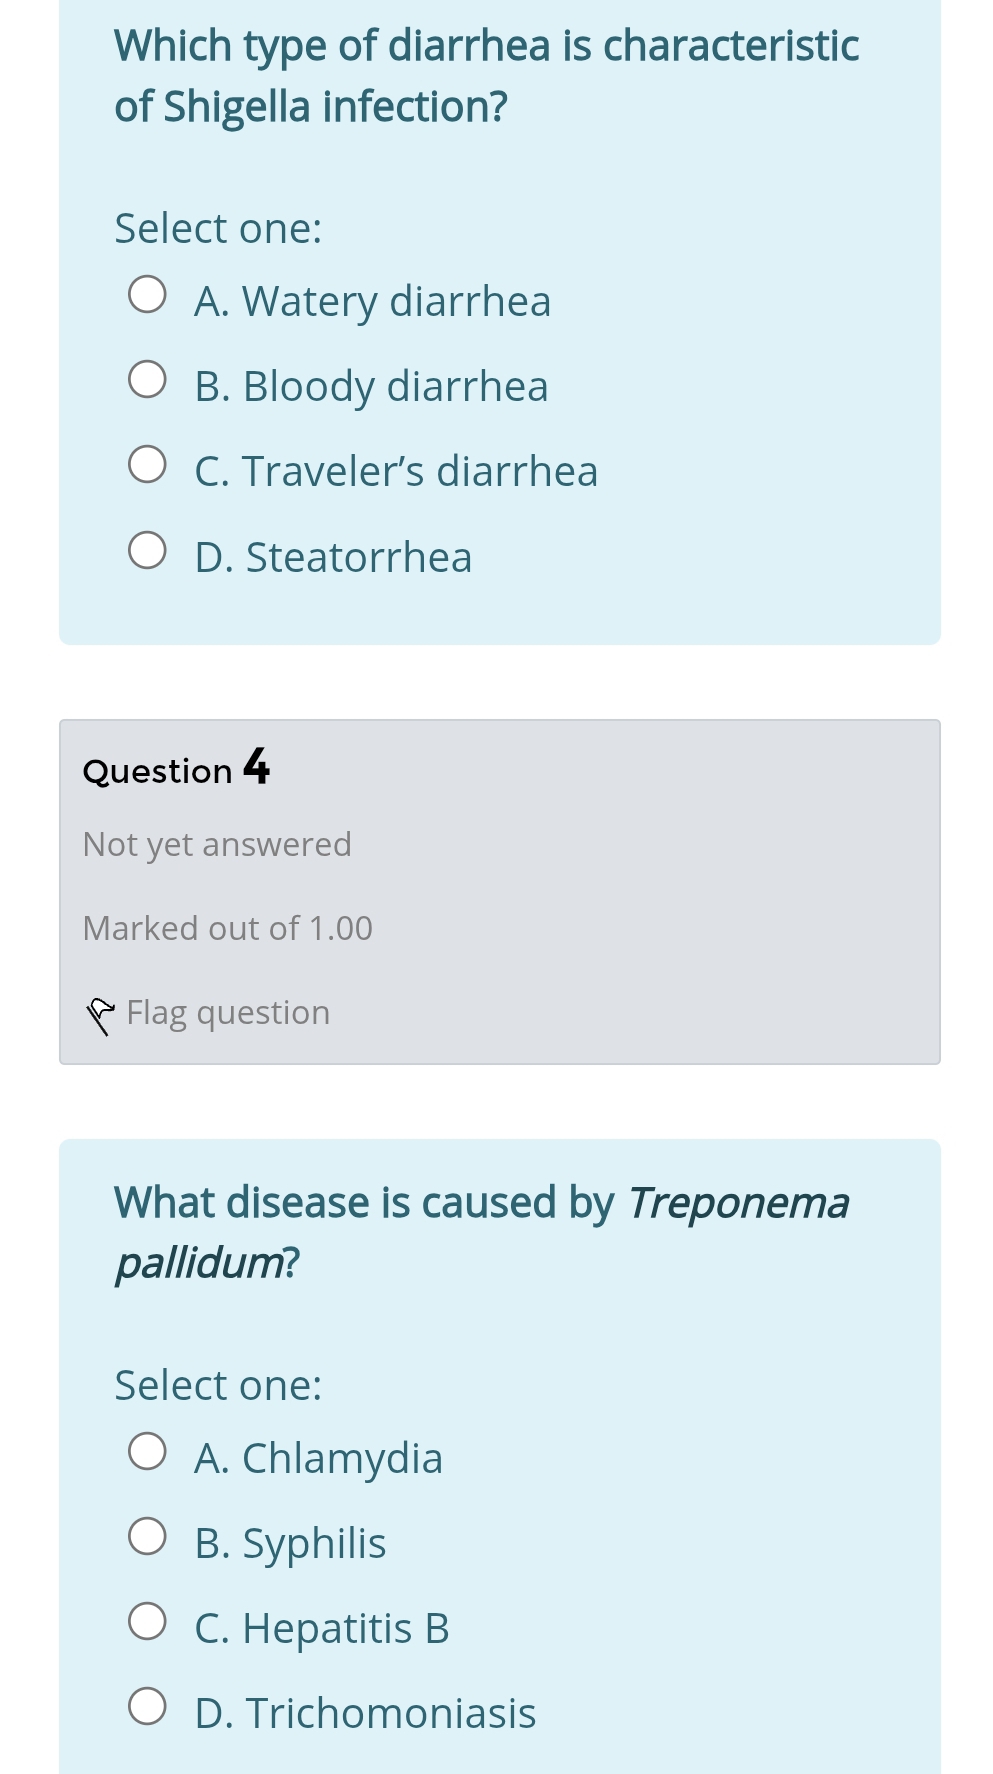Click the radio circle next to Watery diarrhea
This screenshot has height=1774, width=993.
coord(147,293)
